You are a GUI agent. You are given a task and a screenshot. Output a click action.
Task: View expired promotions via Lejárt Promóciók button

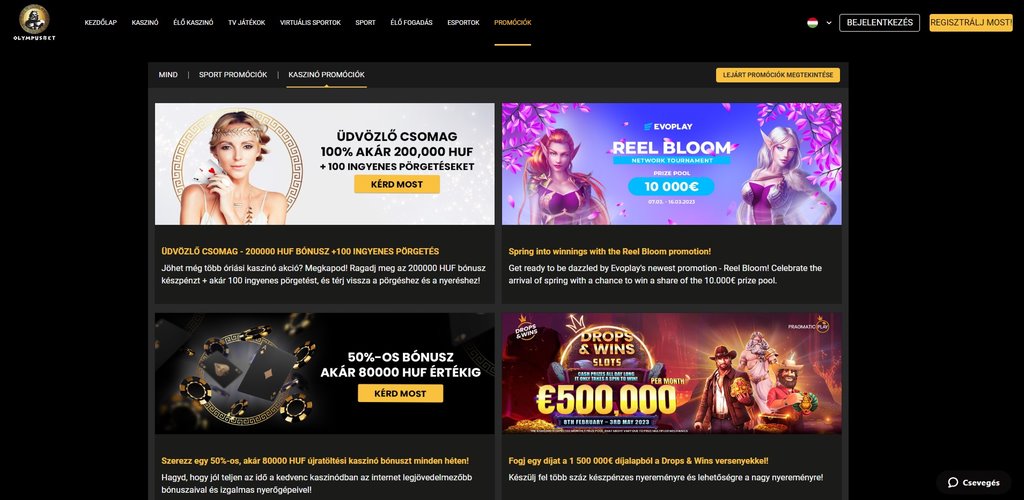778,75
